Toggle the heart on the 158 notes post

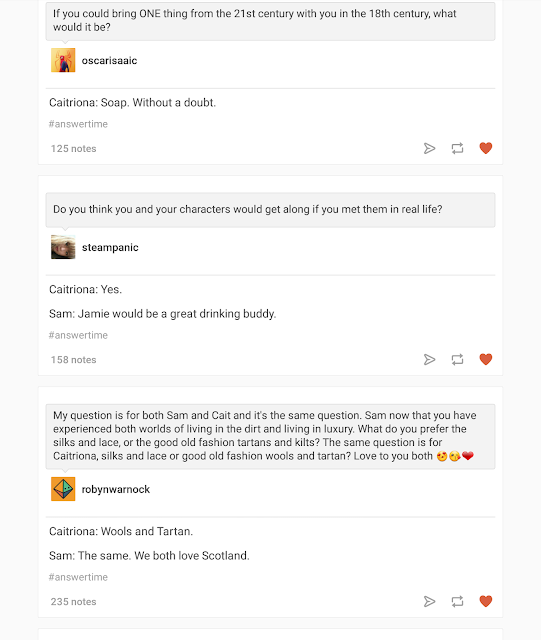coord(485,359)
